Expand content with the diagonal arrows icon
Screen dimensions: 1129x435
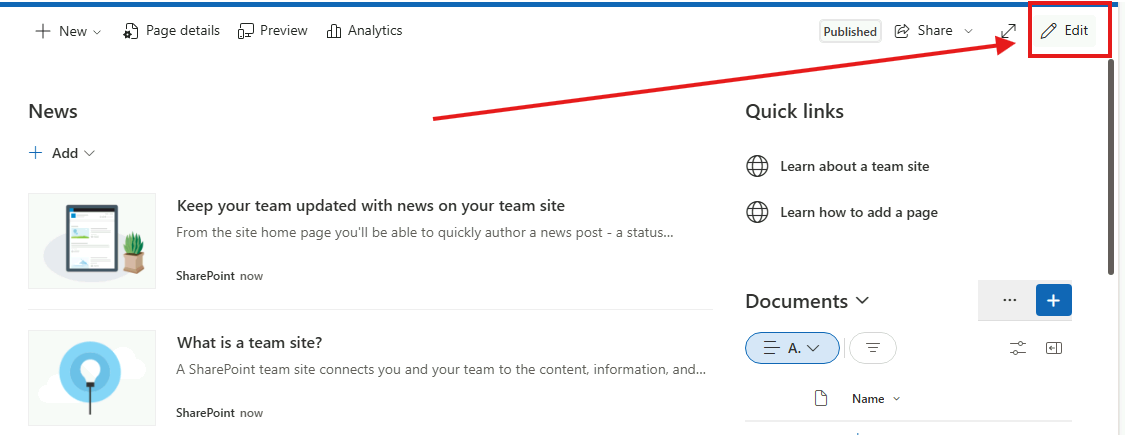[1009, 32]
